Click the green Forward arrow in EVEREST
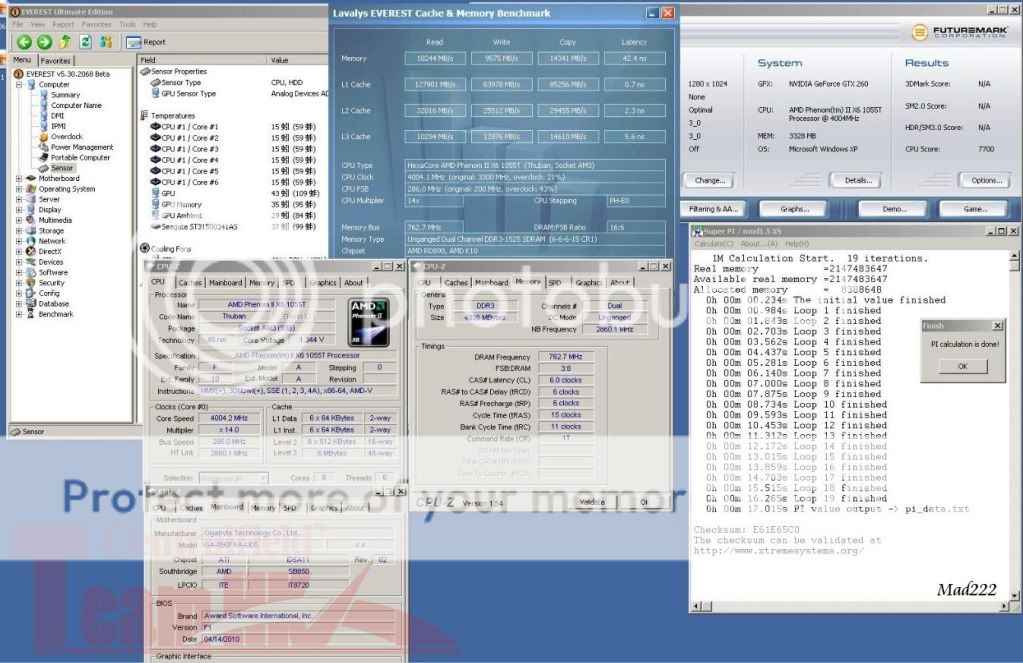1023x663 pixels. coord(44,42)
